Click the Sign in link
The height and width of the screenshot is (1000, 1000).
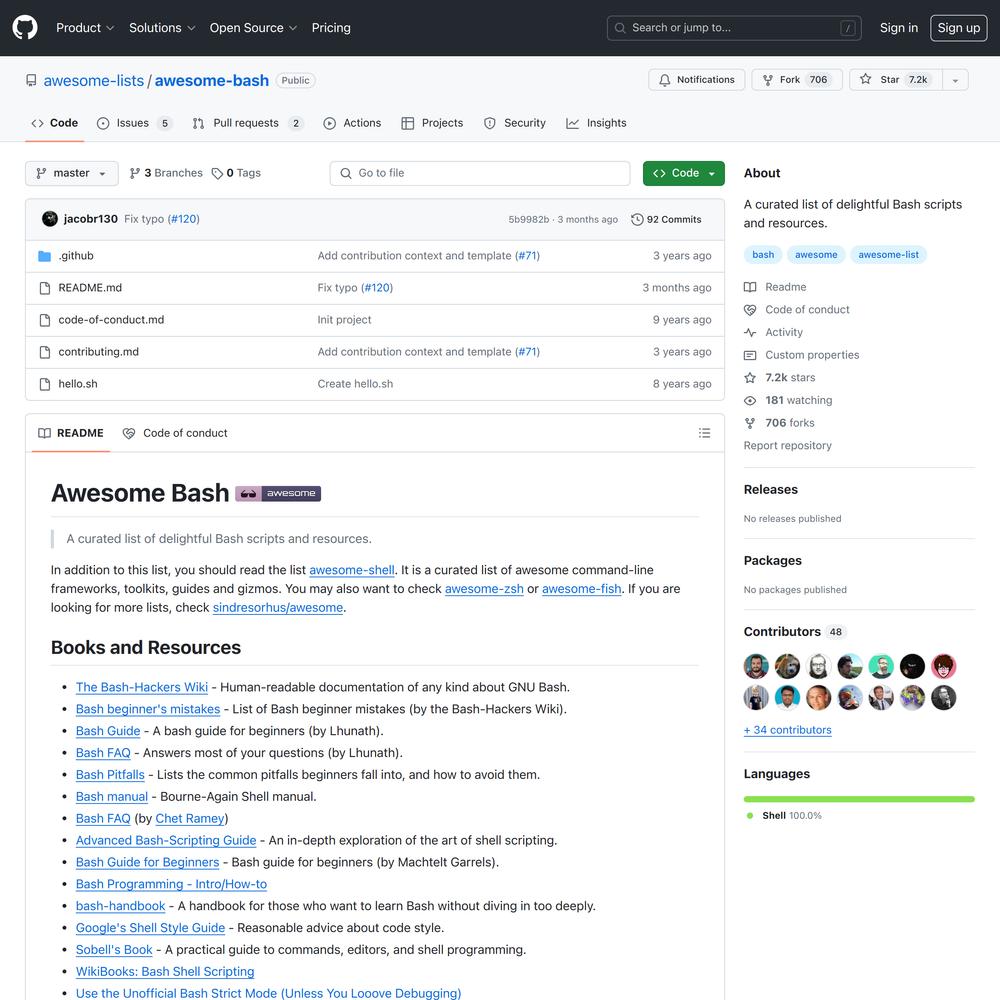899,28
